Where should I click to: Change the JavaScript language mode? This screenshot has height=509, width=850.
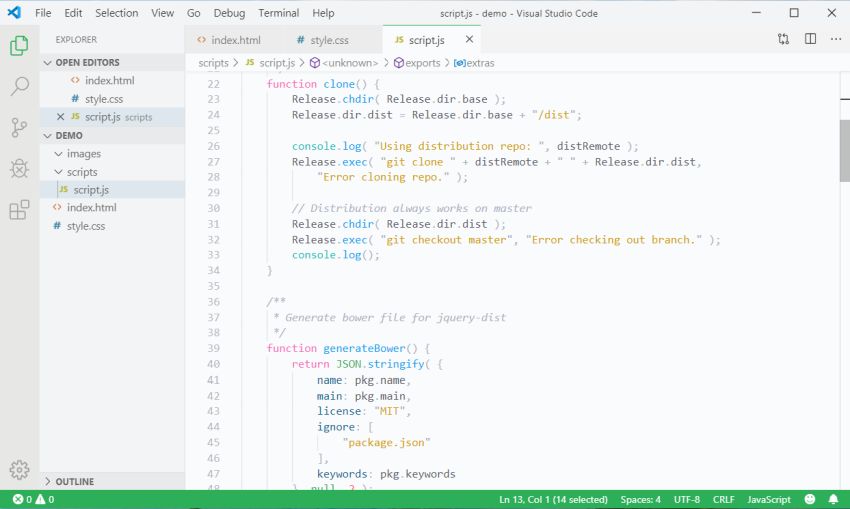coord(769,499)
